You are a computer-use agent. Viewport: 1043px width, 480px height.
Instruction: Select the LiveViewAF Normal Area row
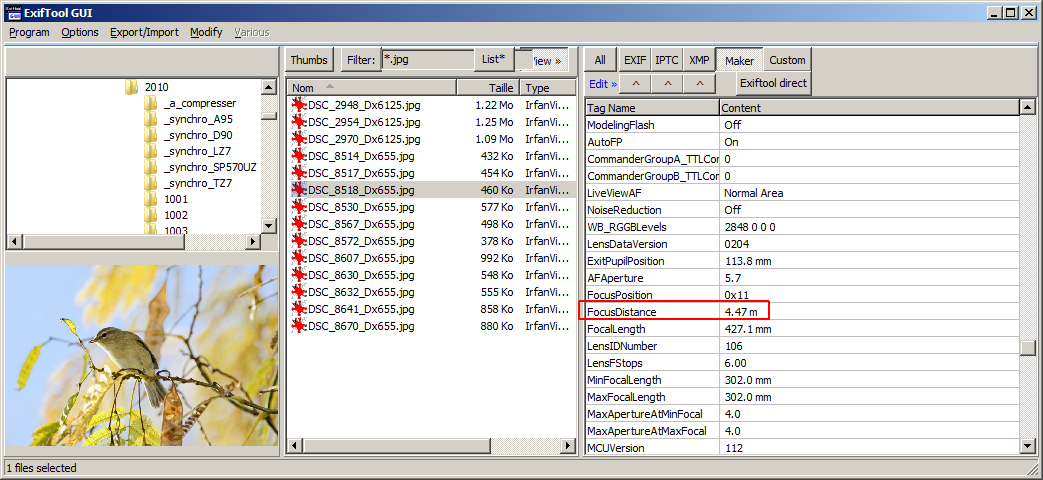[x=802, y=193]
